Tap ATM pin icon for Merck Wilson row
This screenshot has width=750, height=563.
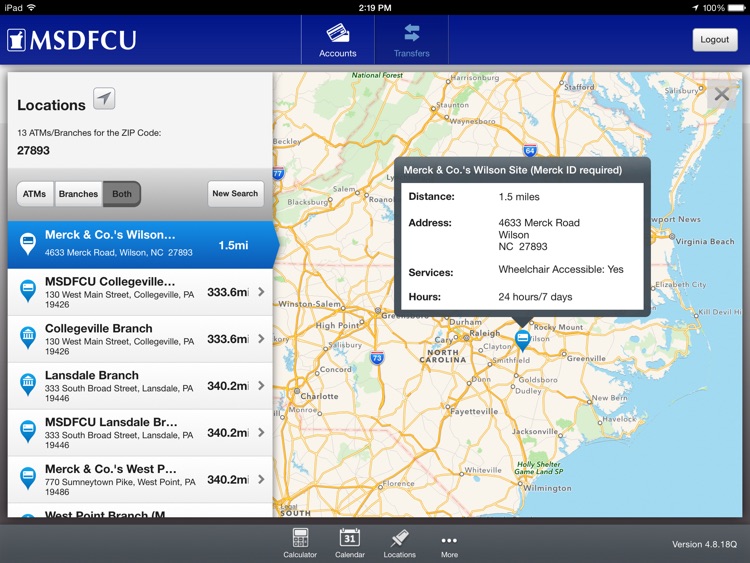(28, 243)
